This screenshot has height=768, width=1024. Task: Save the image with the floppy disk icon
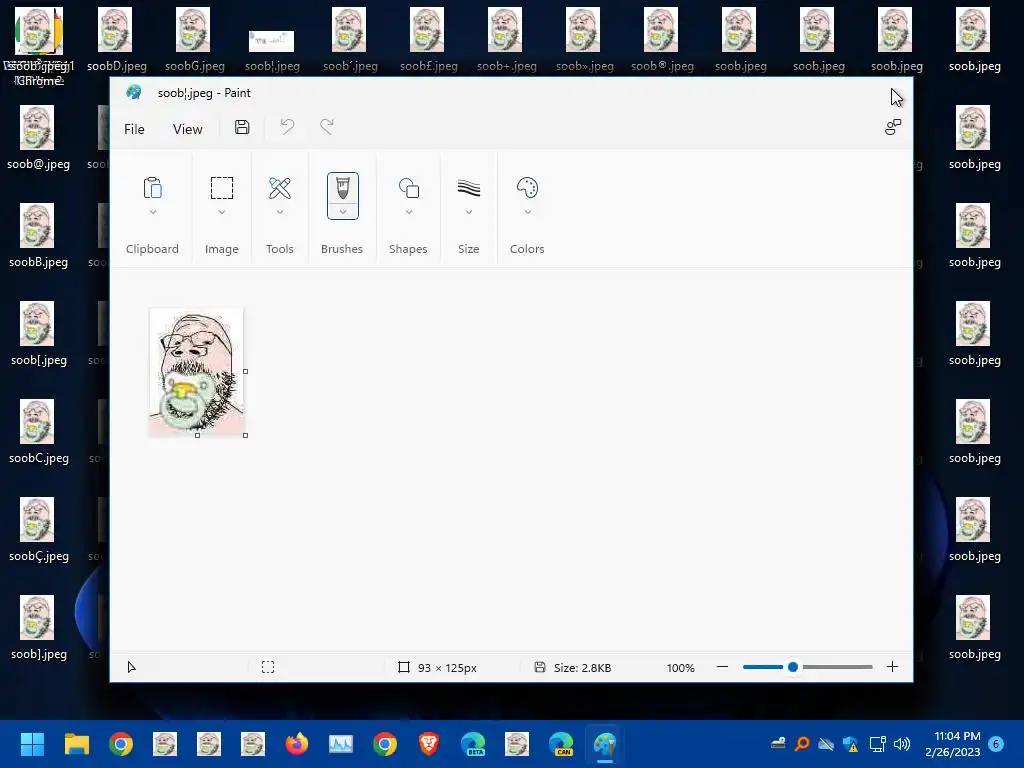click(242, 127)
